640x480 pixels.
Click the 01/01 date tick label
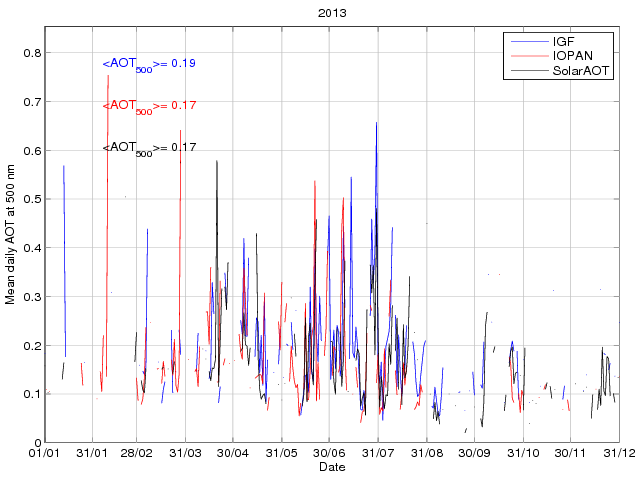click(46, 454)
